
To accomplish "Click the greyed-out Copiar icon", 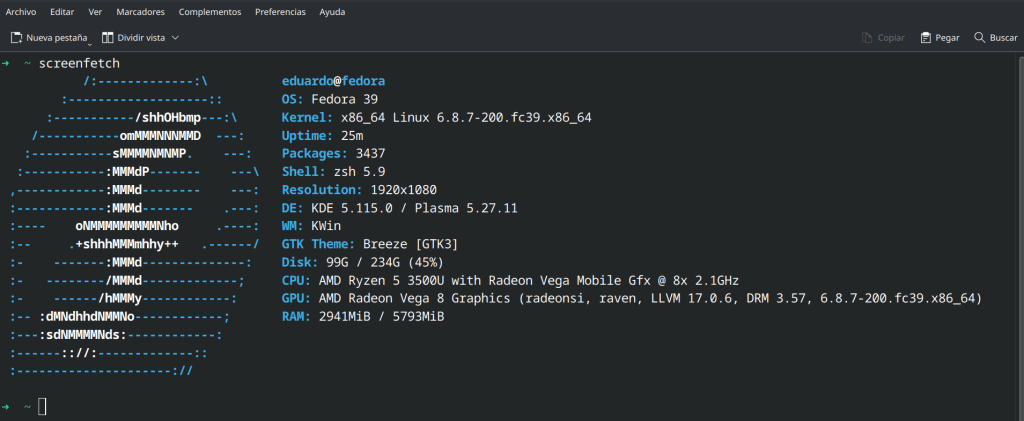I will pyautogui.click(x=867, y=37).
